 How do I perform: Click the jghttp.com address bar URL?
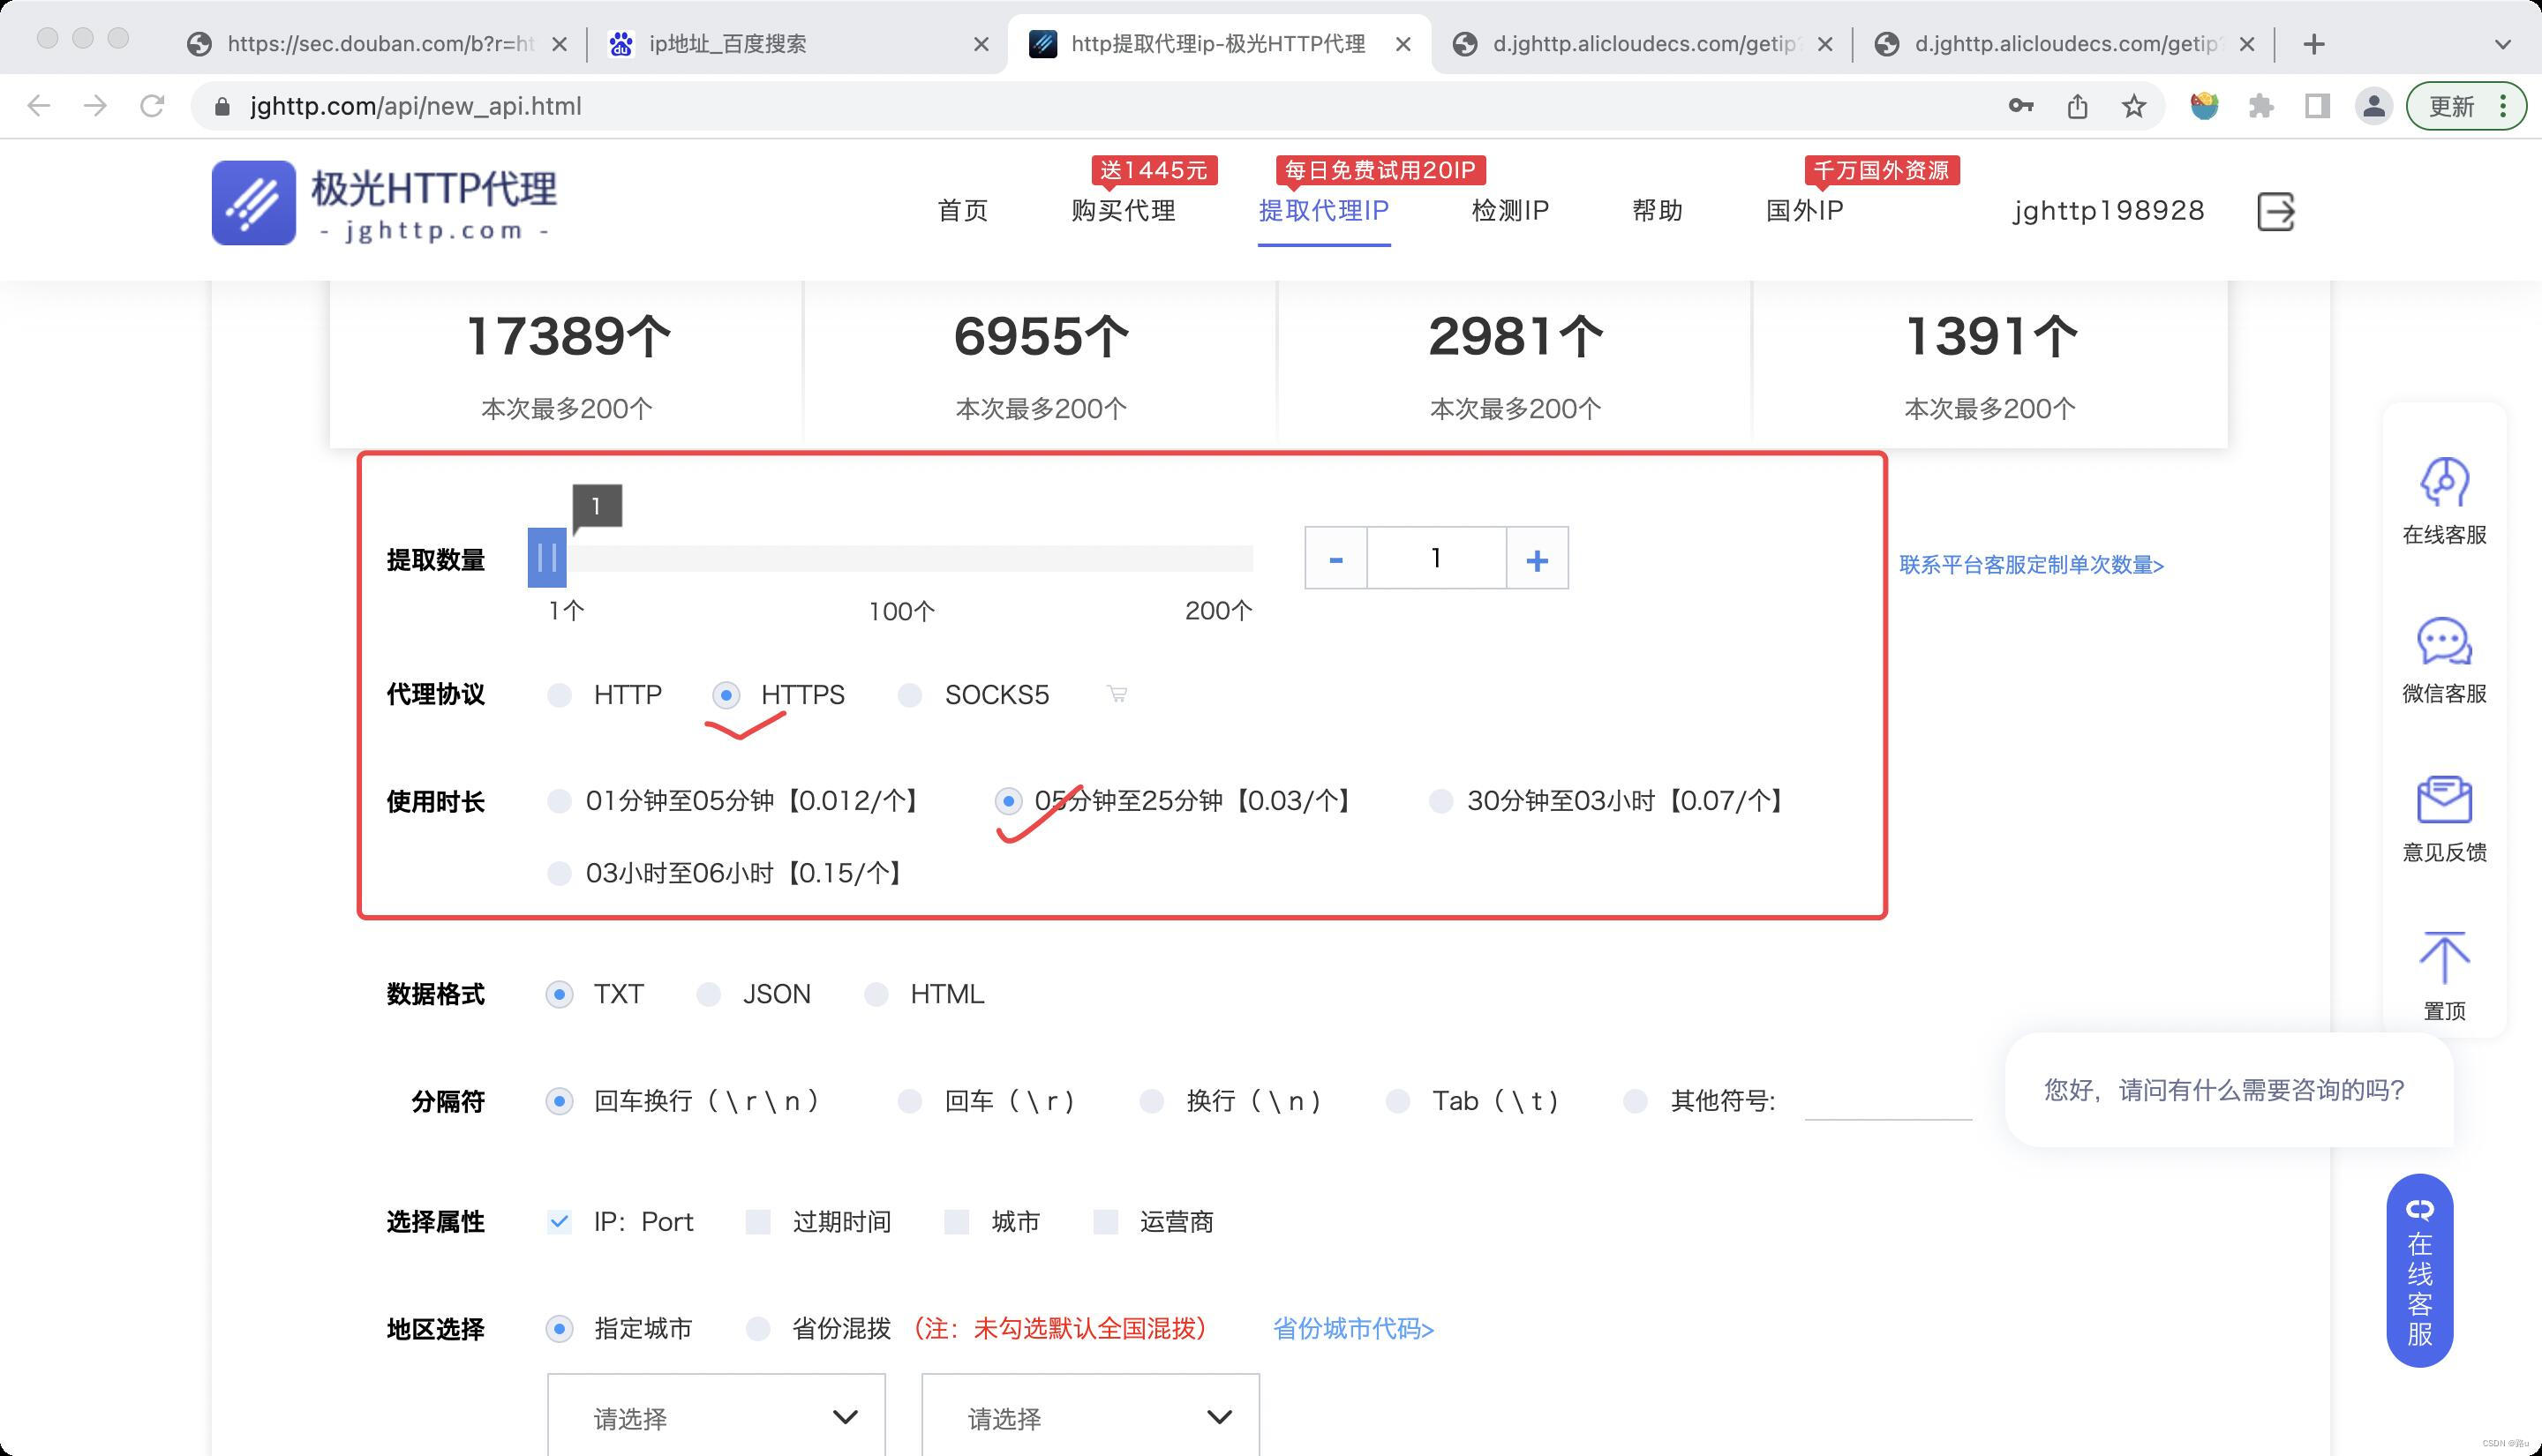tap(415, 106)
